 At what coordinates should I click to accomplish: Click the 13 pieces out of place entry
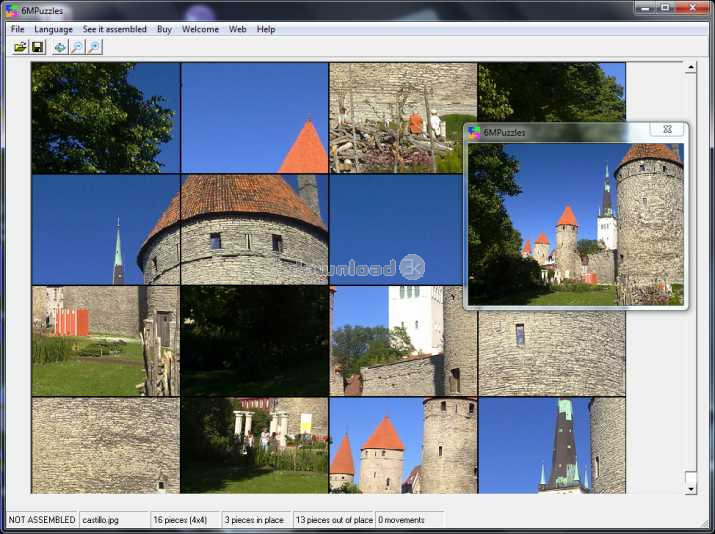point(334,520)
